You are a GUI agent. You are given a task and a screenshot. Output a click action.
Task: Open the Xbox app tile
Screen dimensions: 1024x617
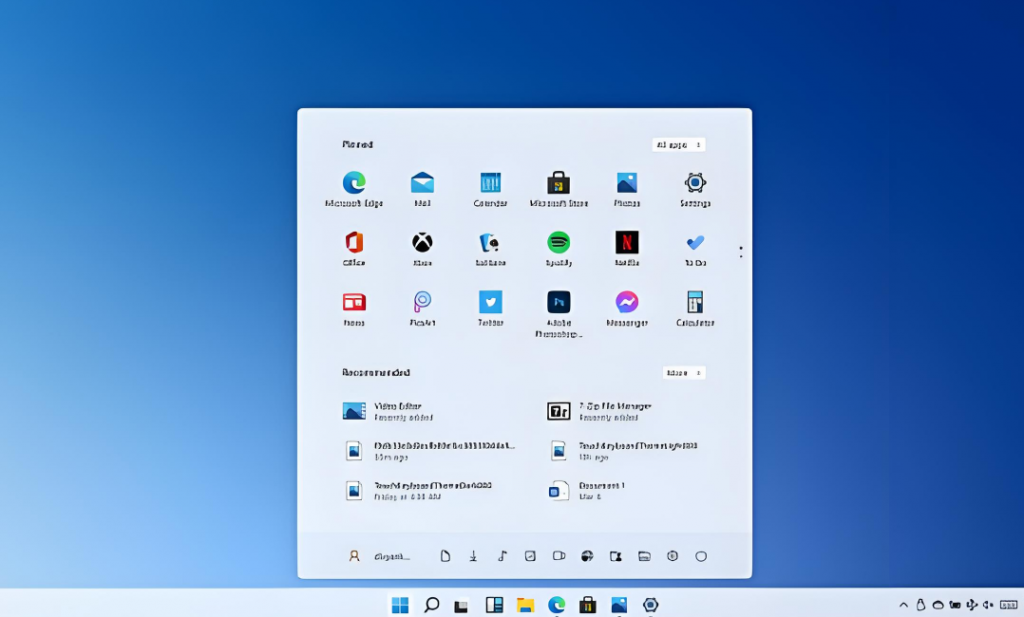tap(422, 243)
